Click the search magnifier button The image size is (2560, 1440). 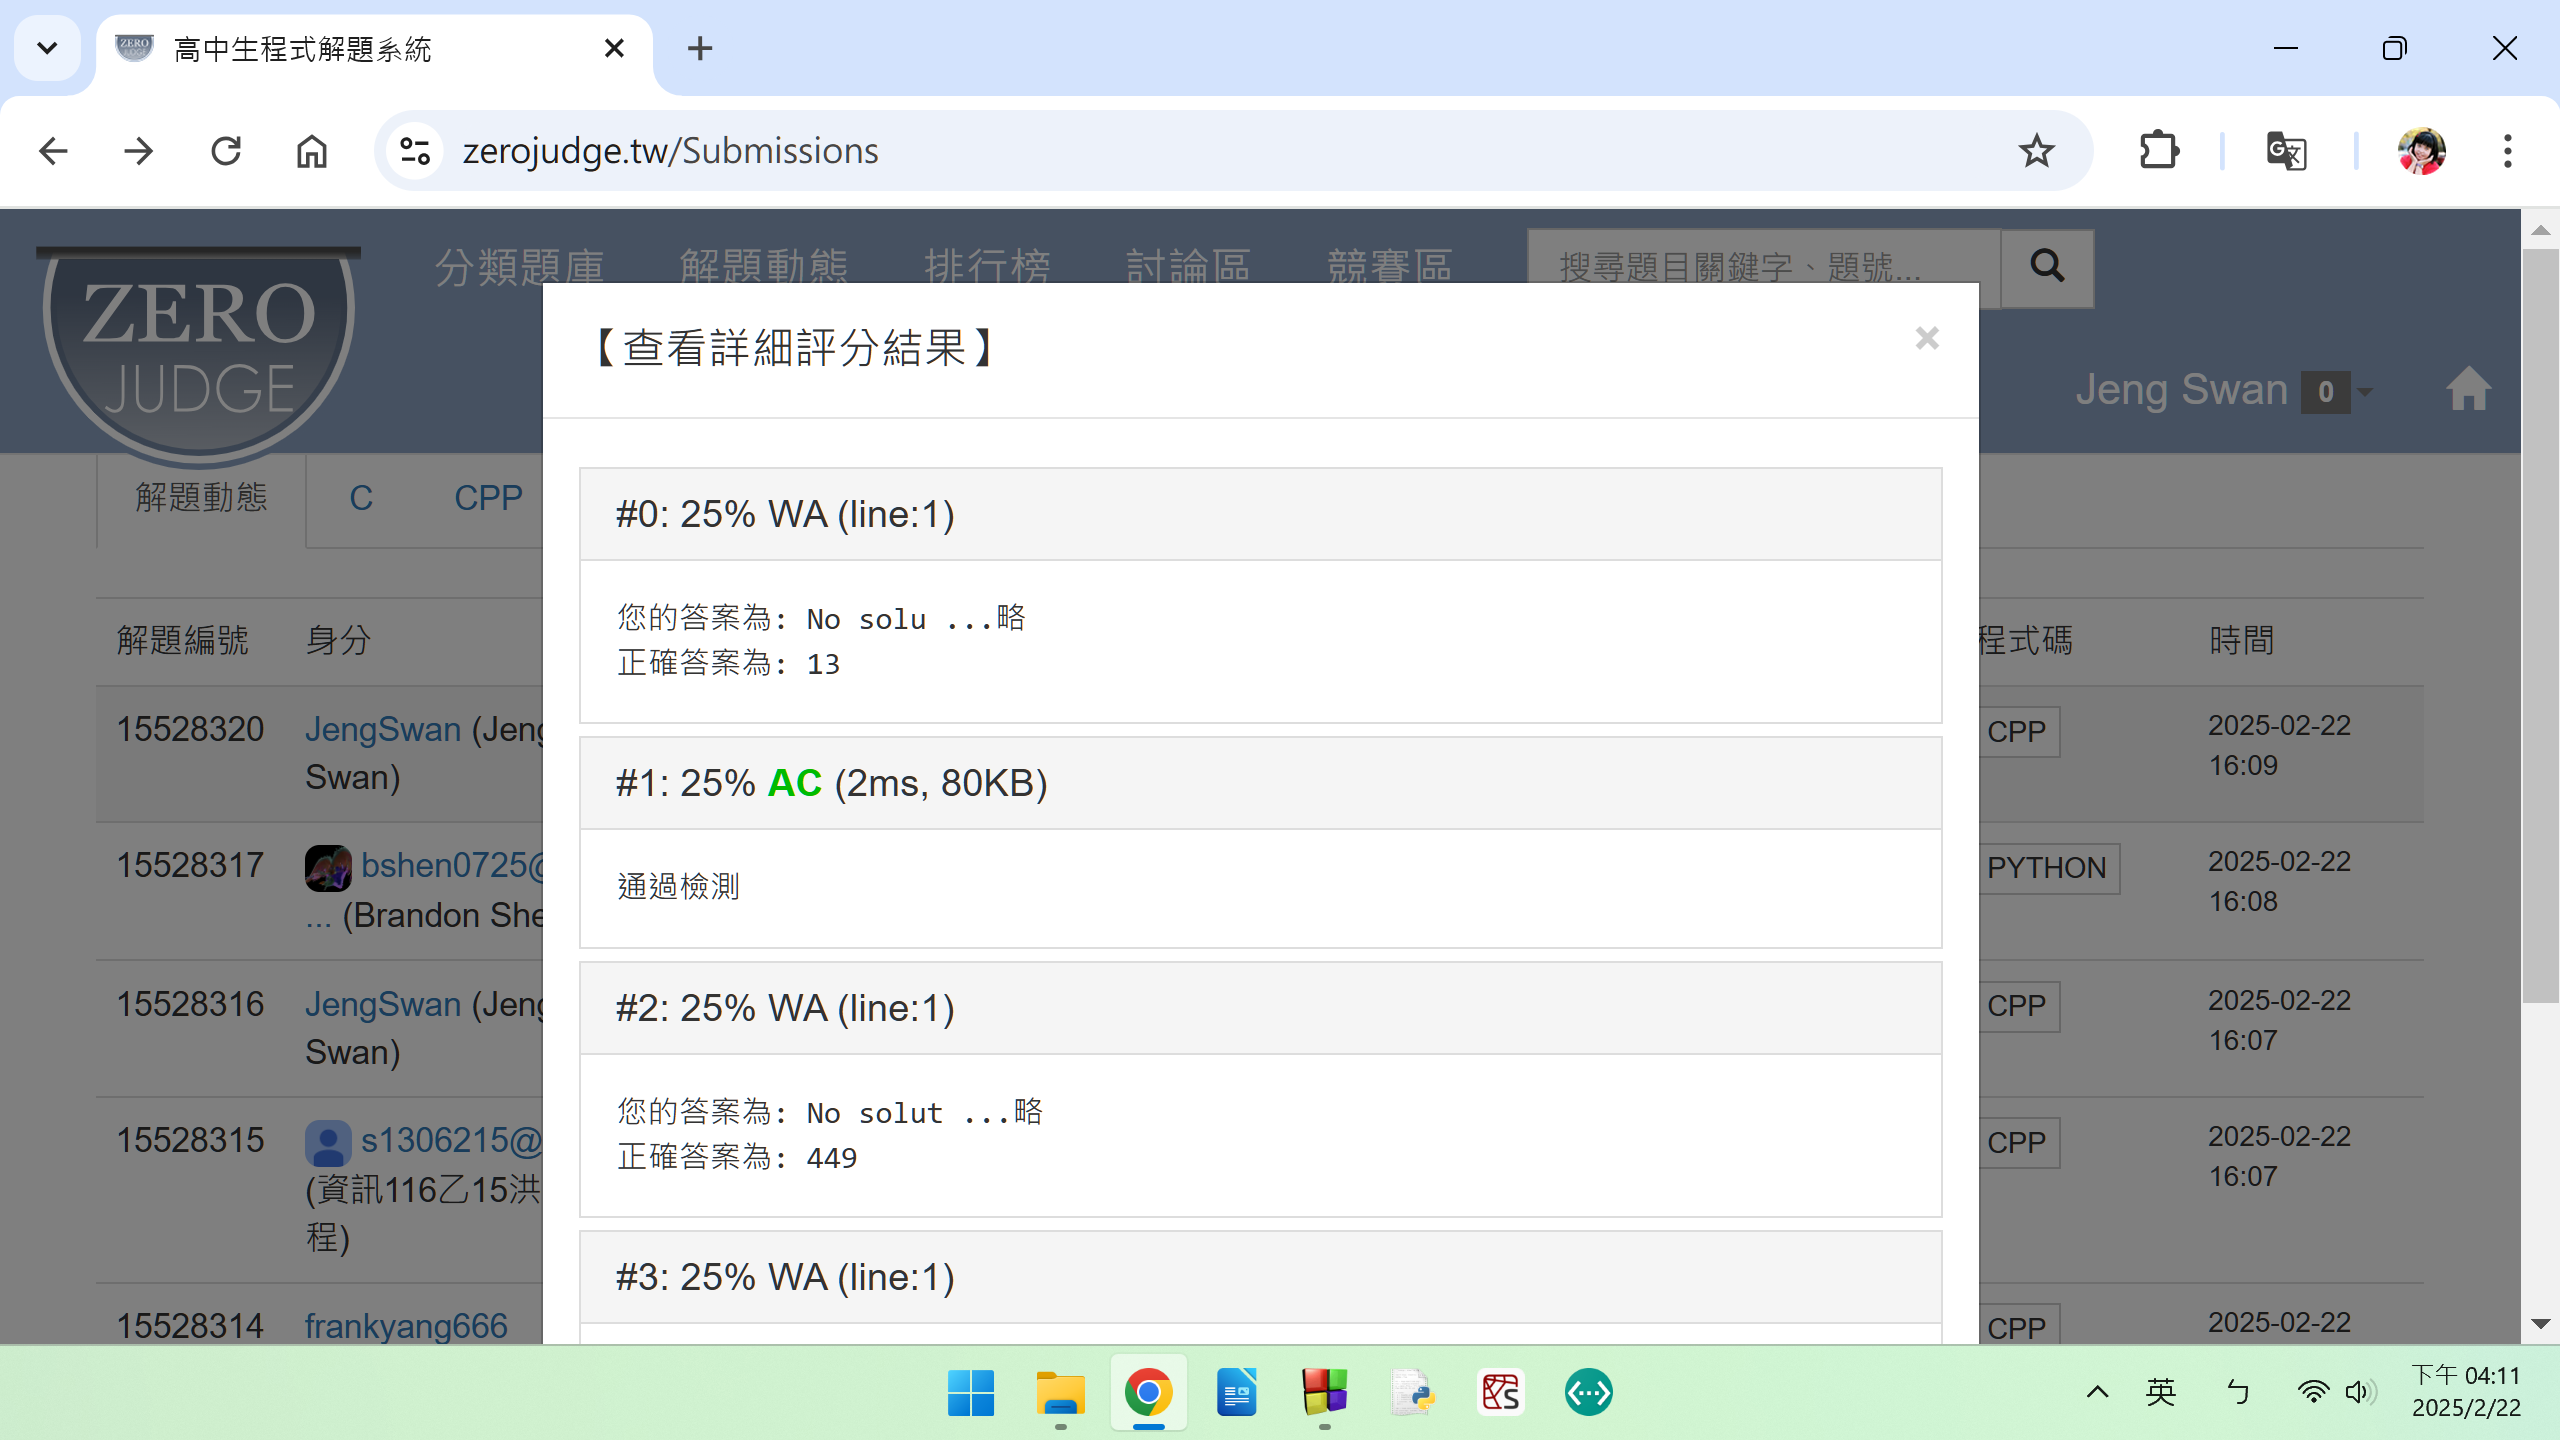[2046, 267]
